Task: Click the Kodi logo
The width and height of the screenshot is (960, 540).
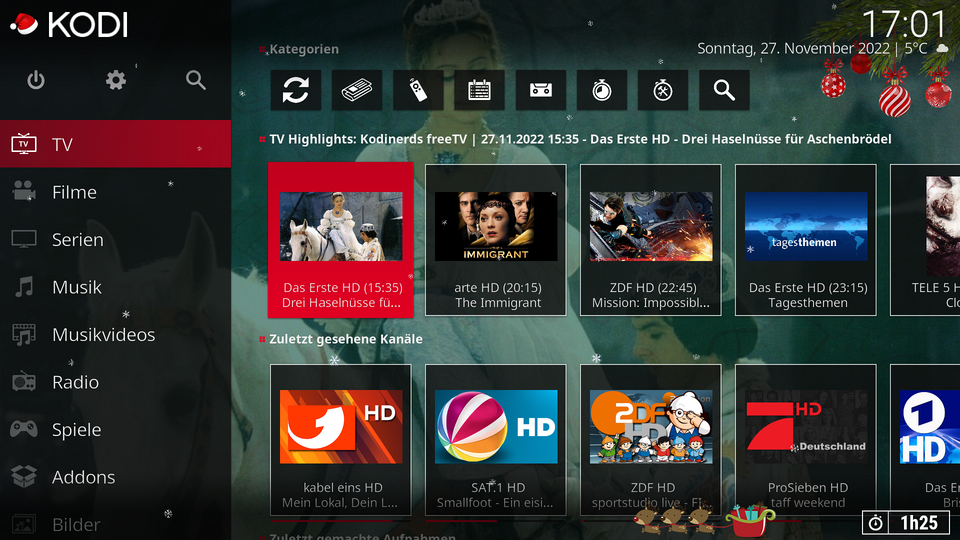Action: click(69, 24)
